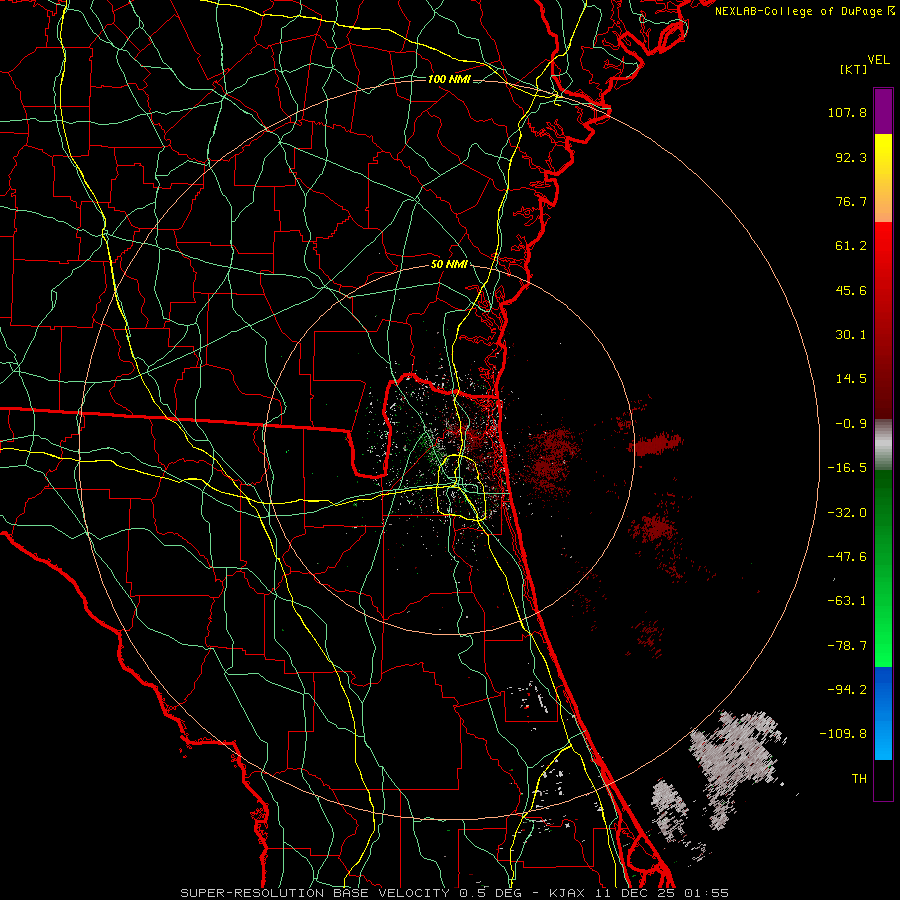Screen dimensions: 900x900
Task: Click the -32.0 velocity scale value
Action: pyautogui.click(x=847, y=513)
